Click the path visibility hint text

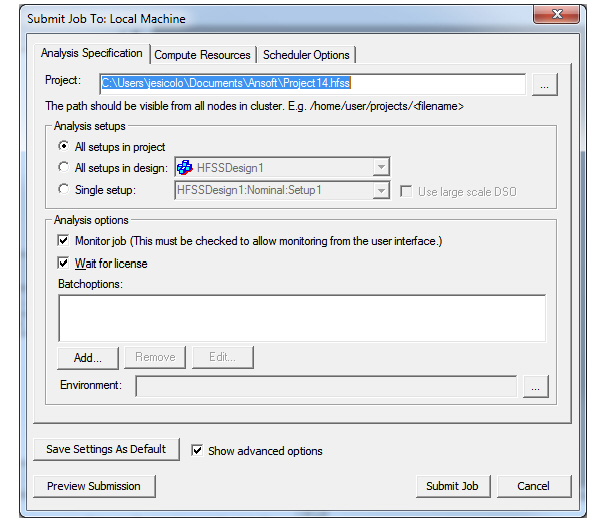(x=254, y=106)
